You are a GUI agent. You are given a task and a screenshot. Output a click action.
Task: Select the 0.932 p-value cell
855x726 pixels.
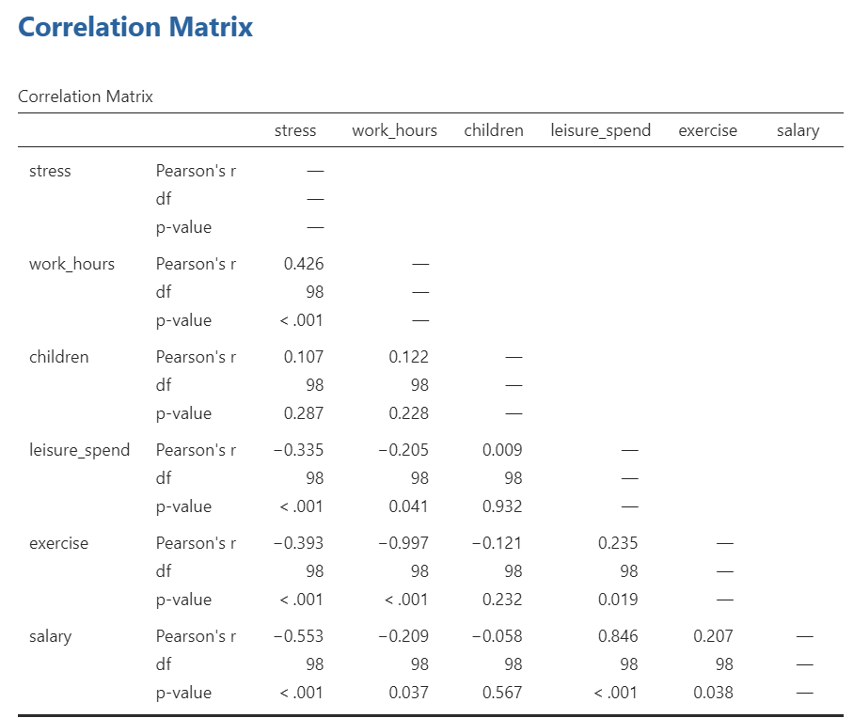502,506
